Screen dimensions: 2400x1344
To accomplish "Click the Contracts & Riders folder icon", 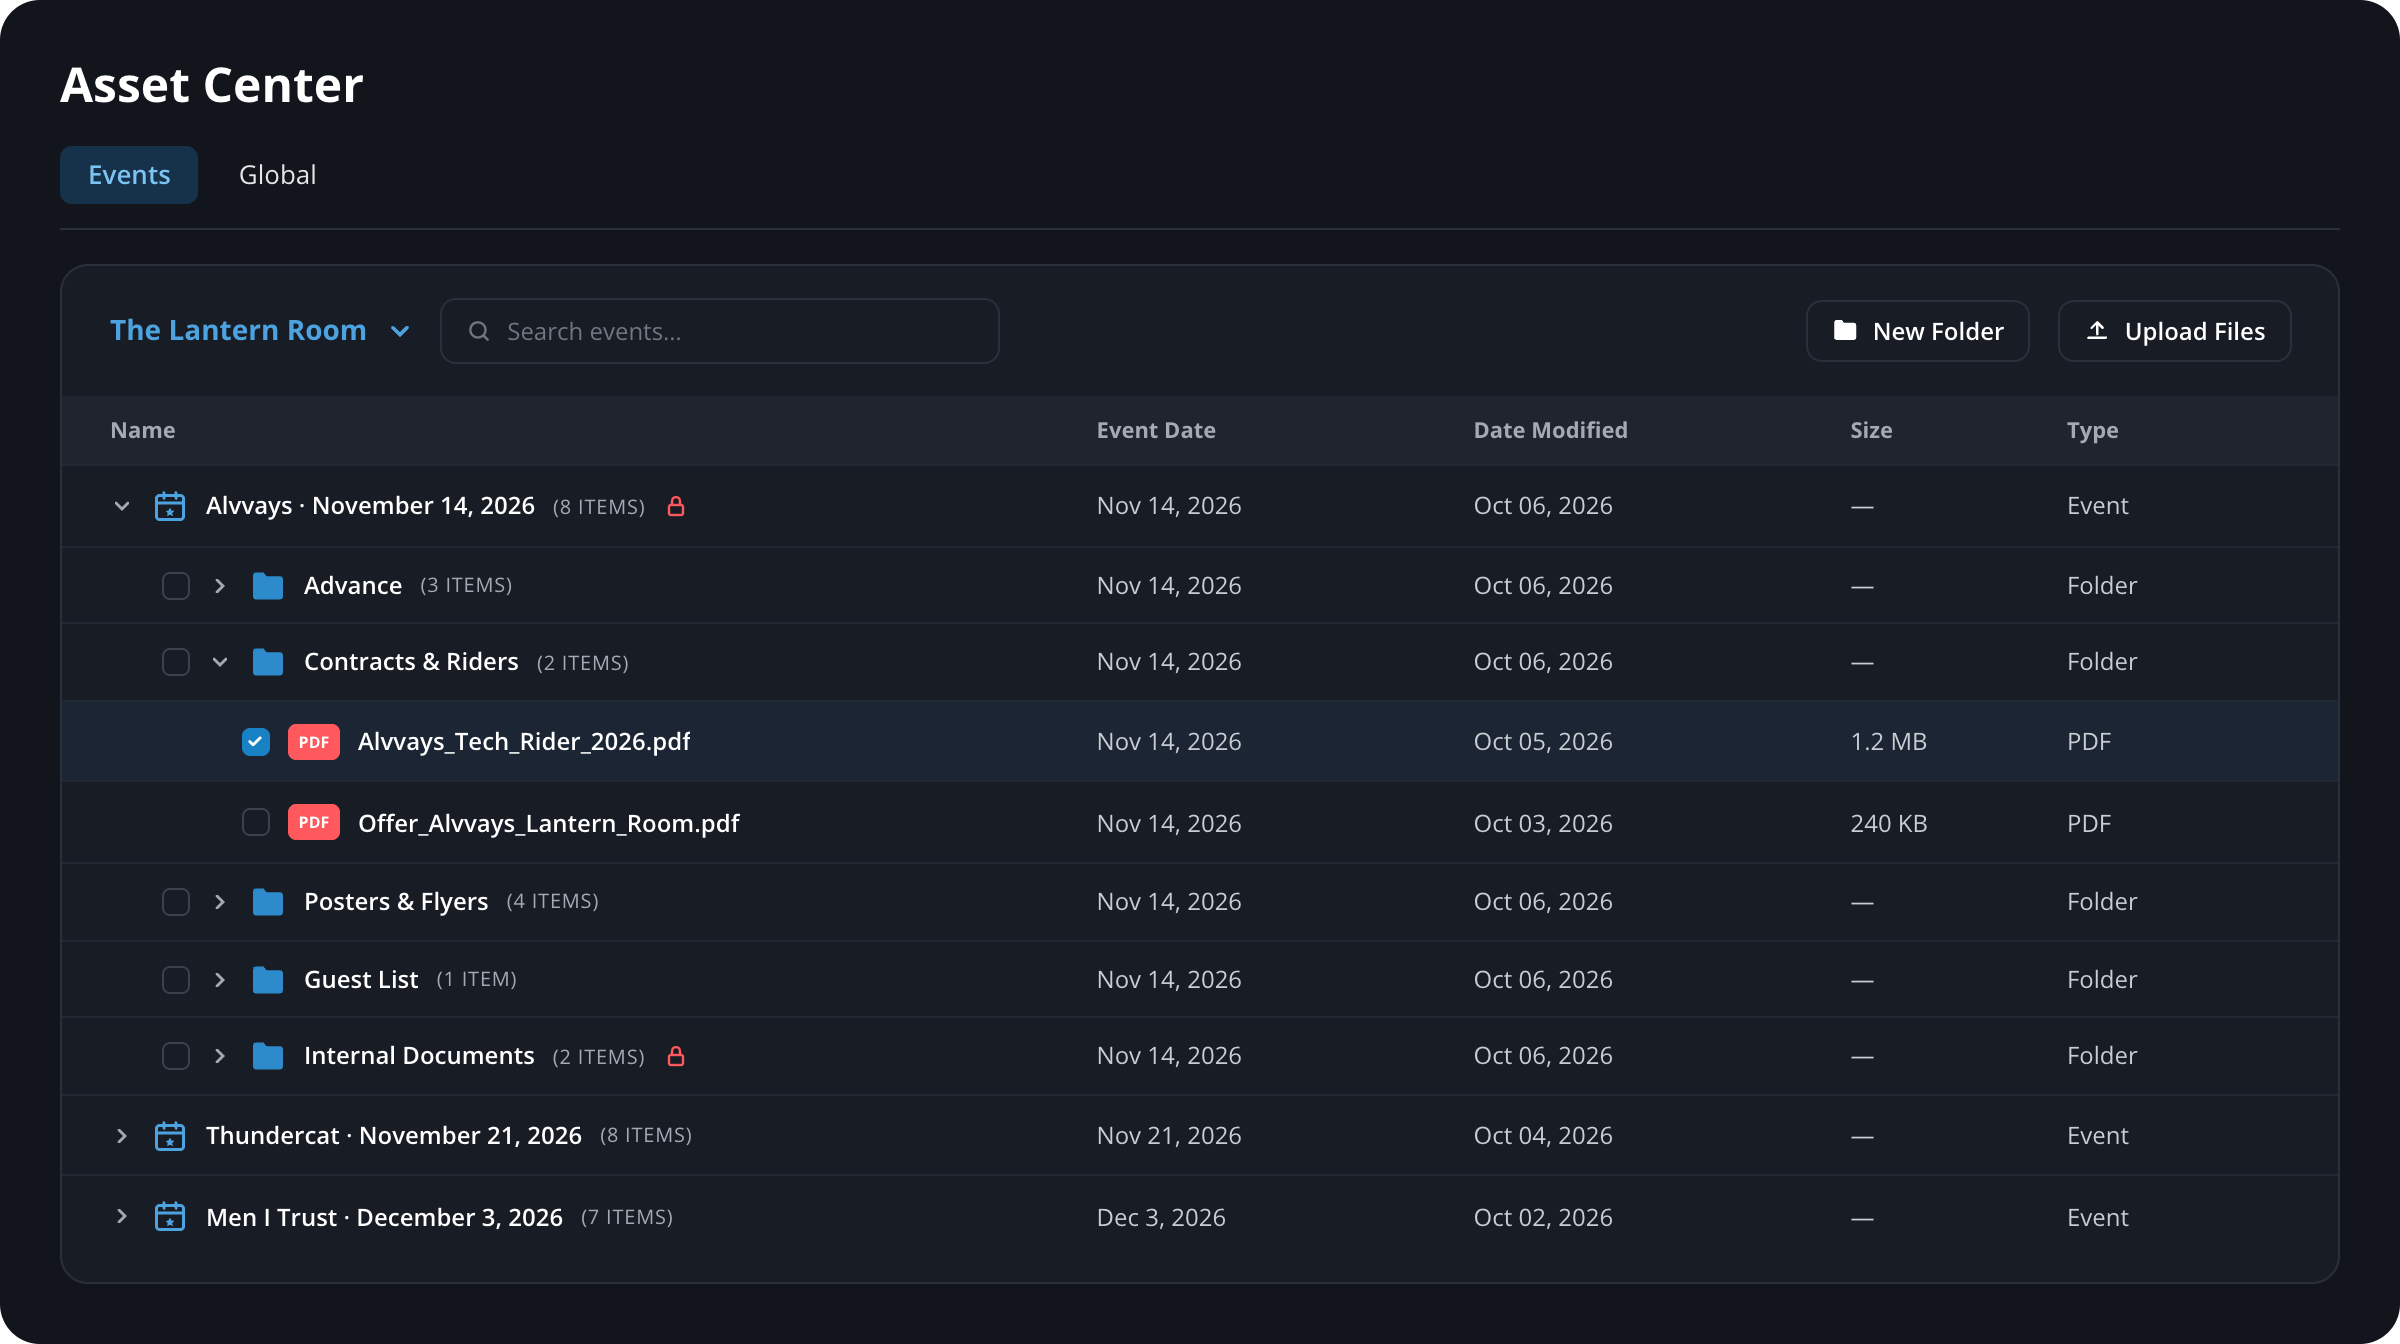I will point(268,662).
